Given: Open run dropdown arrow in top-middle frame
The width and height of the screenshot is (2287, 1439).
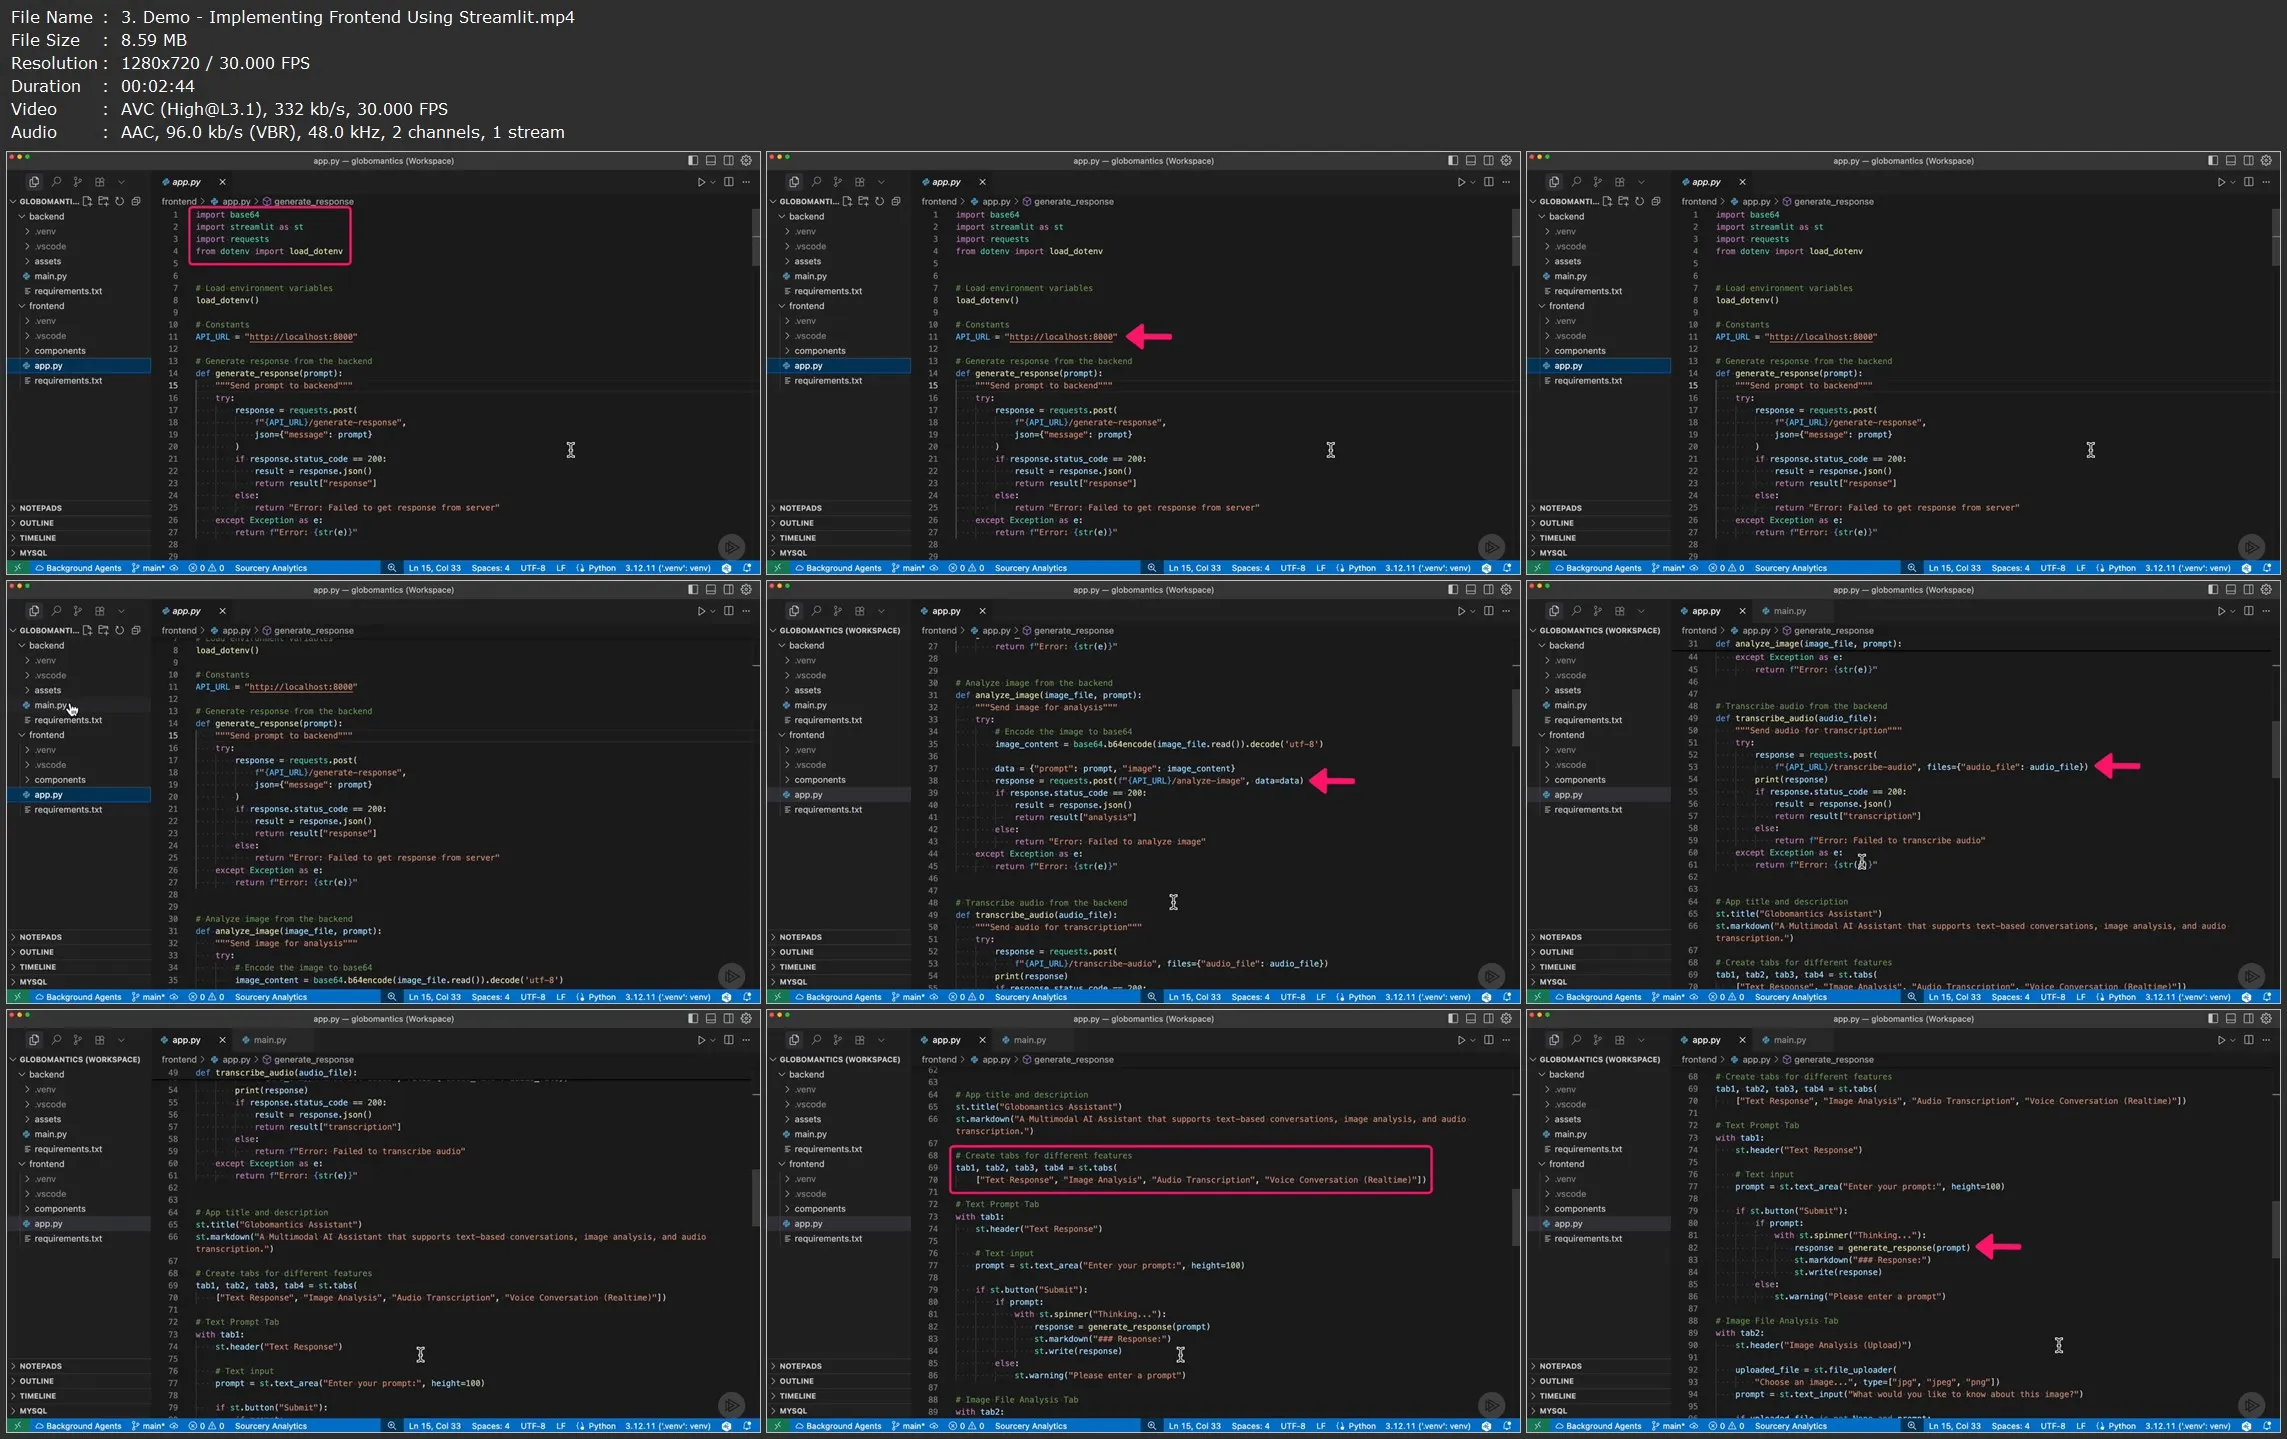Looking at the screenshot, I should 1473,182.
